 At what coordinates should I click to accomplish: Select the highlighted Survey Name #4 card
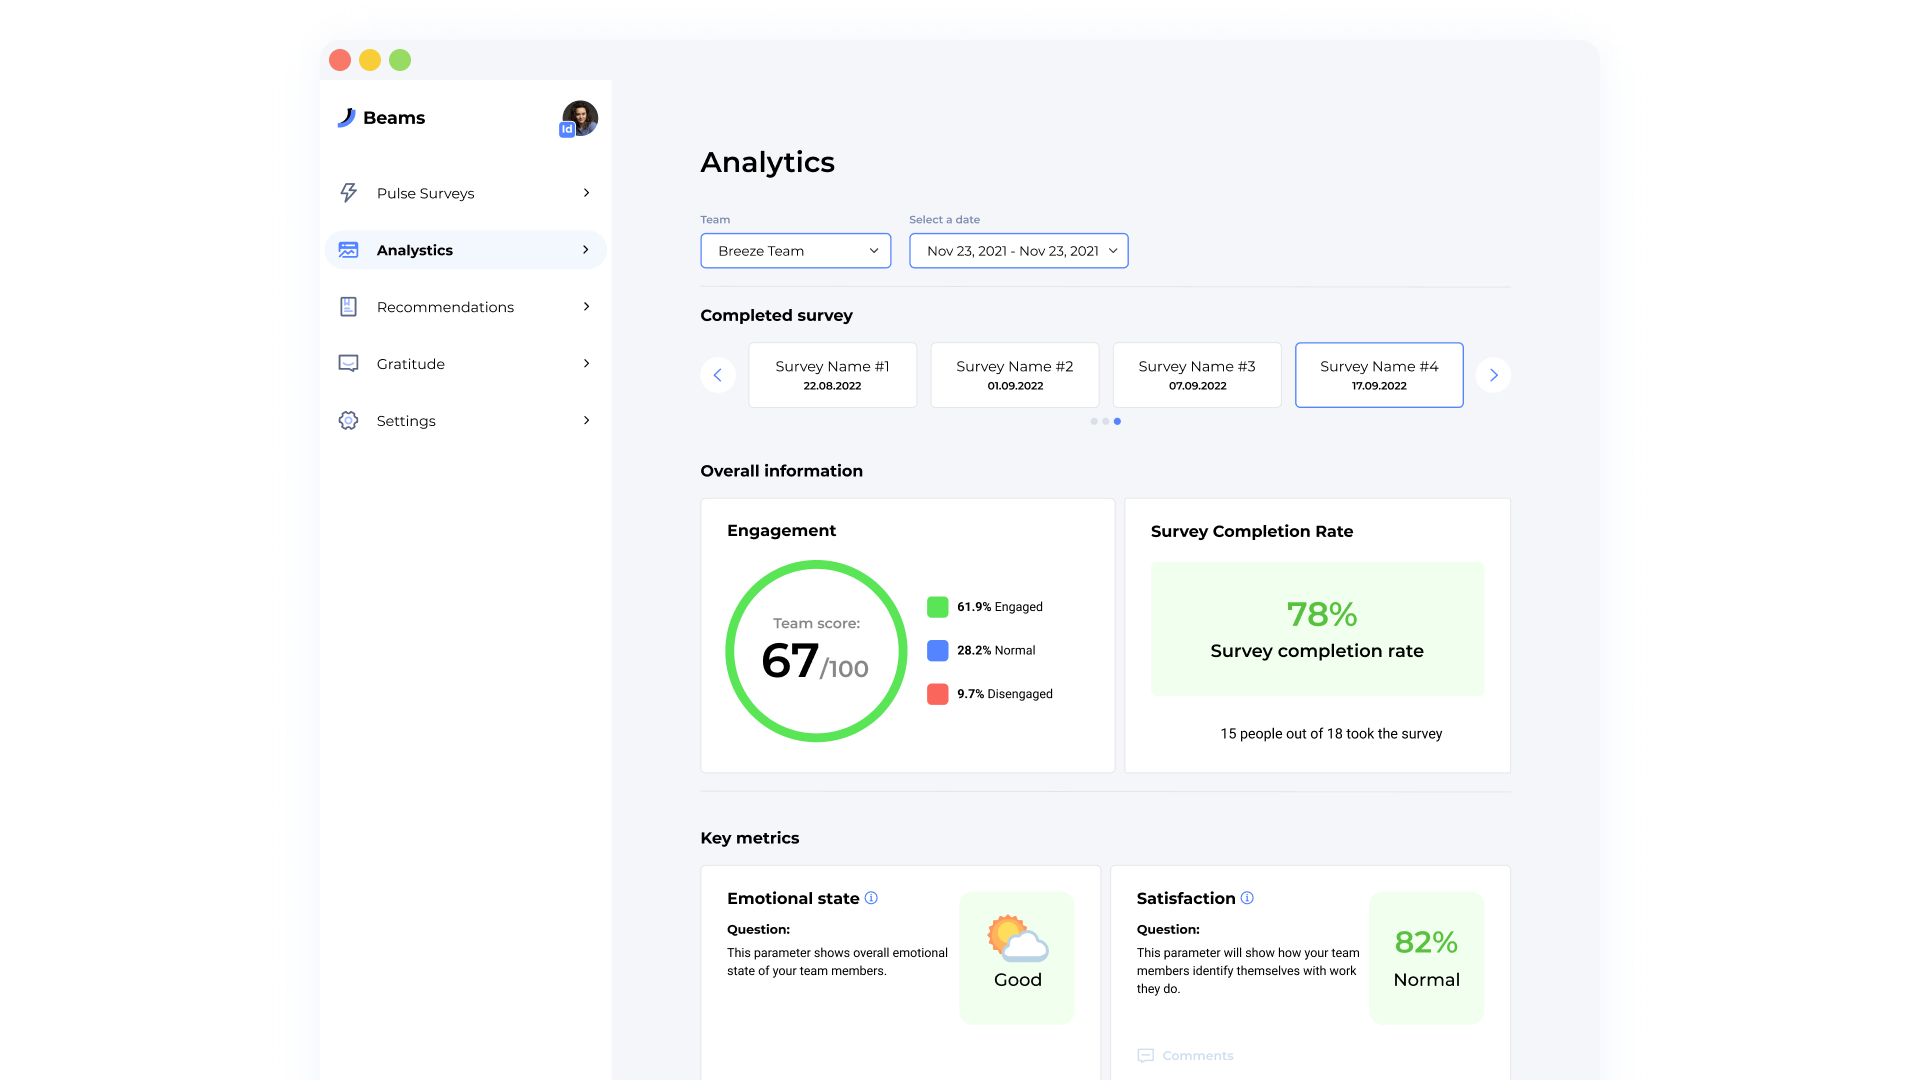1379,375
